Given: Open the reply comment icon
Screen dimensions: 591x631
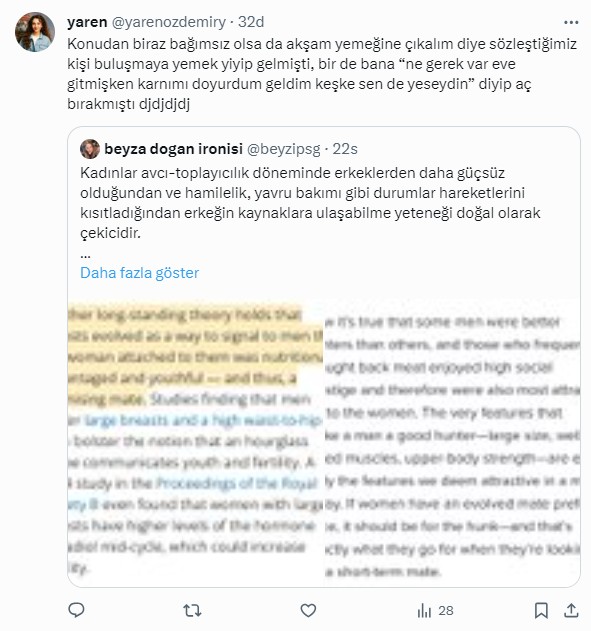Looking at the screenshot, I should click(x=76, y=610).
